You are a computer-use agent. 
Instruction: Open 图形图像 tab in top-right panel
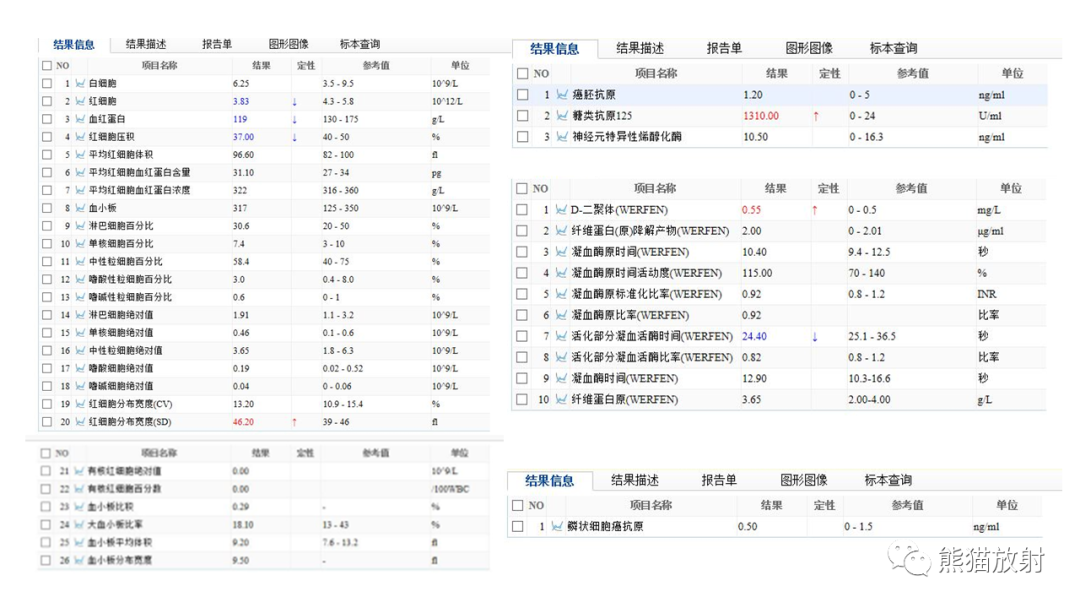[809, 48]
